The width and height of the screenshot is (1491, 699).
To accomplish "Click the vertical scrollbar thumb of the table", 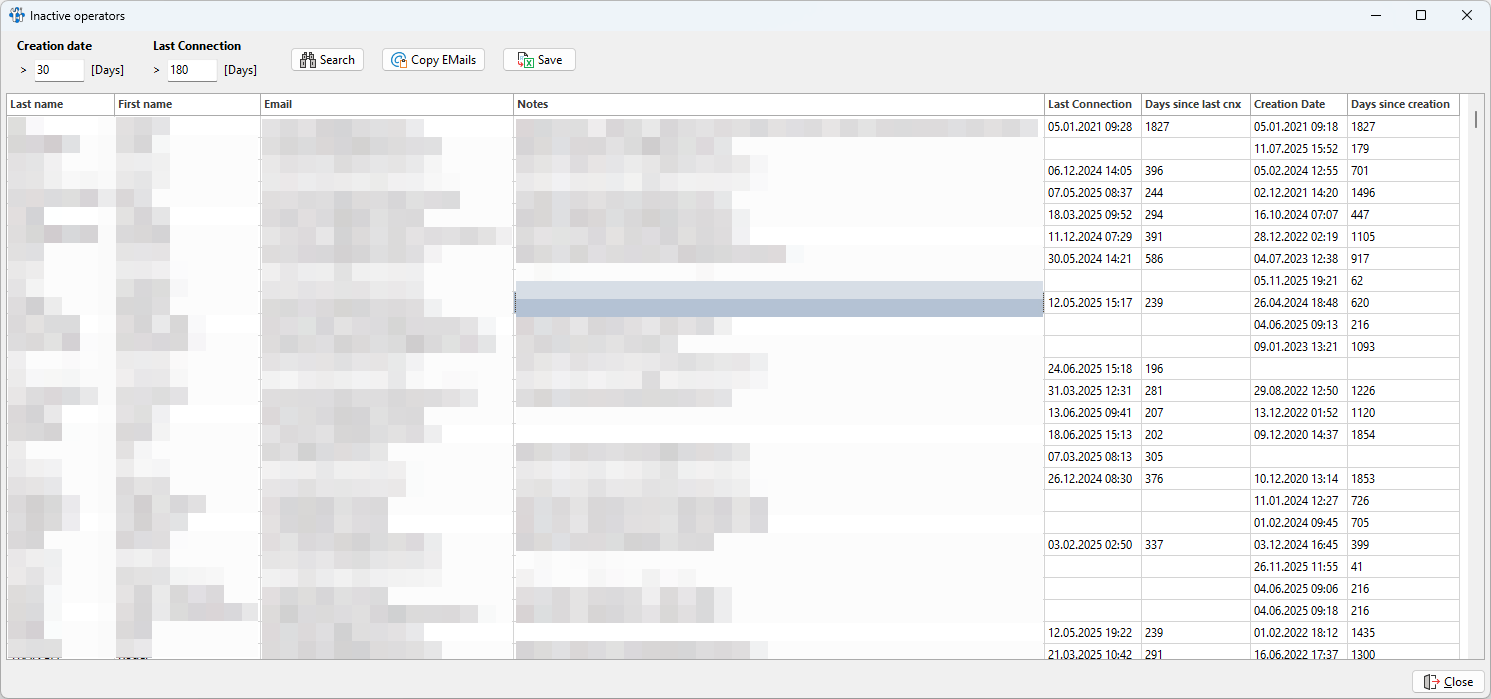I will point(1476,120).
